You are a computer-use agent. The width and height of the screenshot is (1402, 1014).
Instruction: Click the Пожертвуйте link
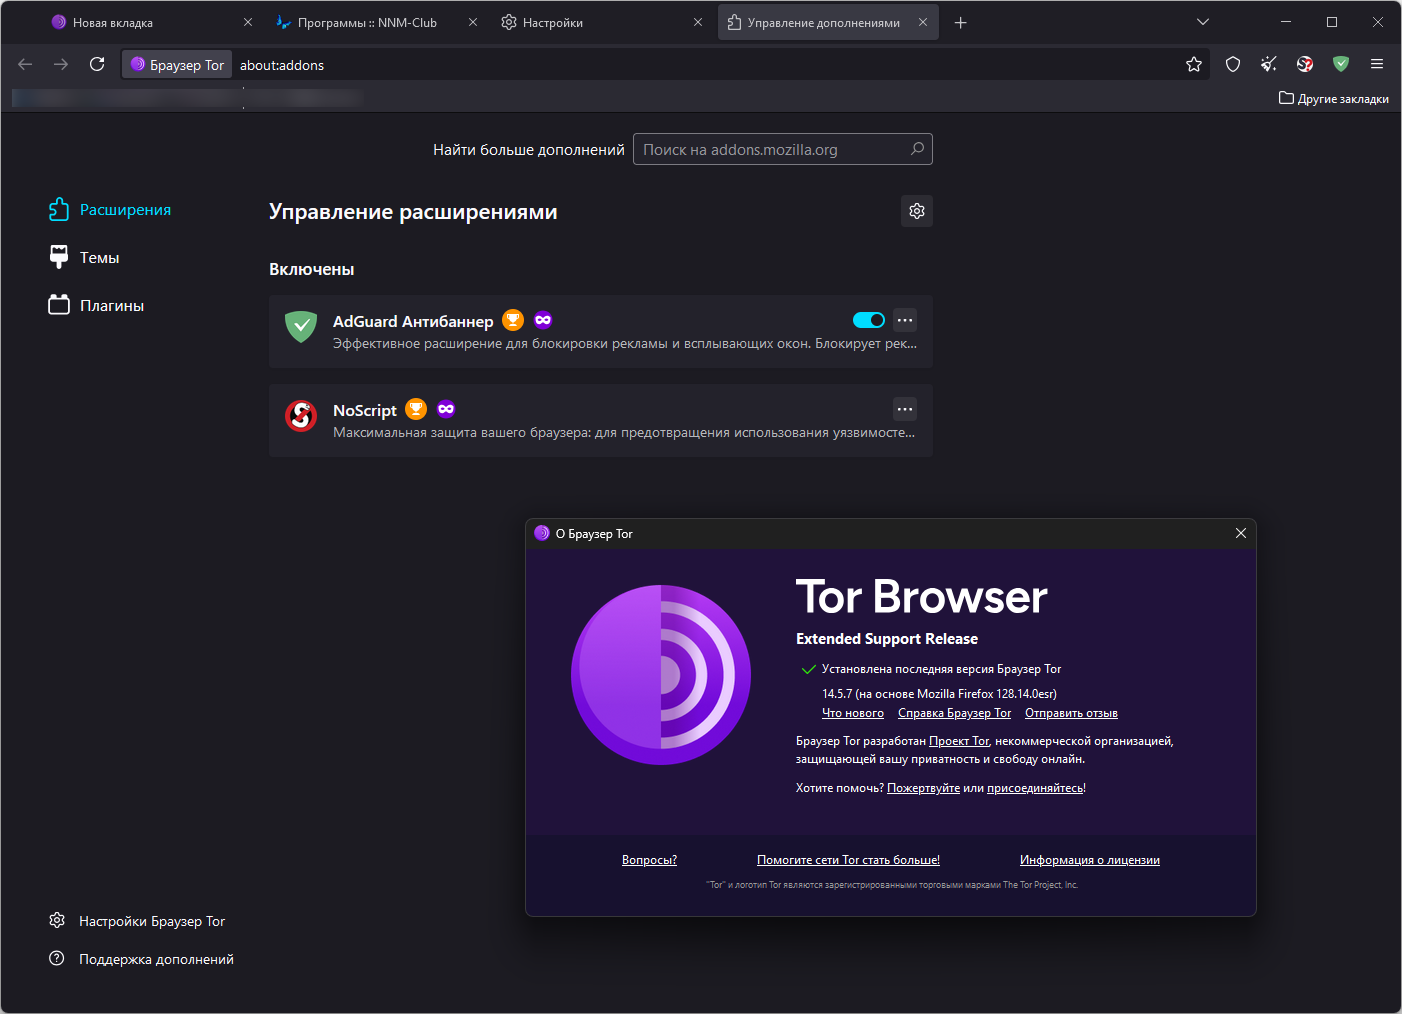coord(923,788)
